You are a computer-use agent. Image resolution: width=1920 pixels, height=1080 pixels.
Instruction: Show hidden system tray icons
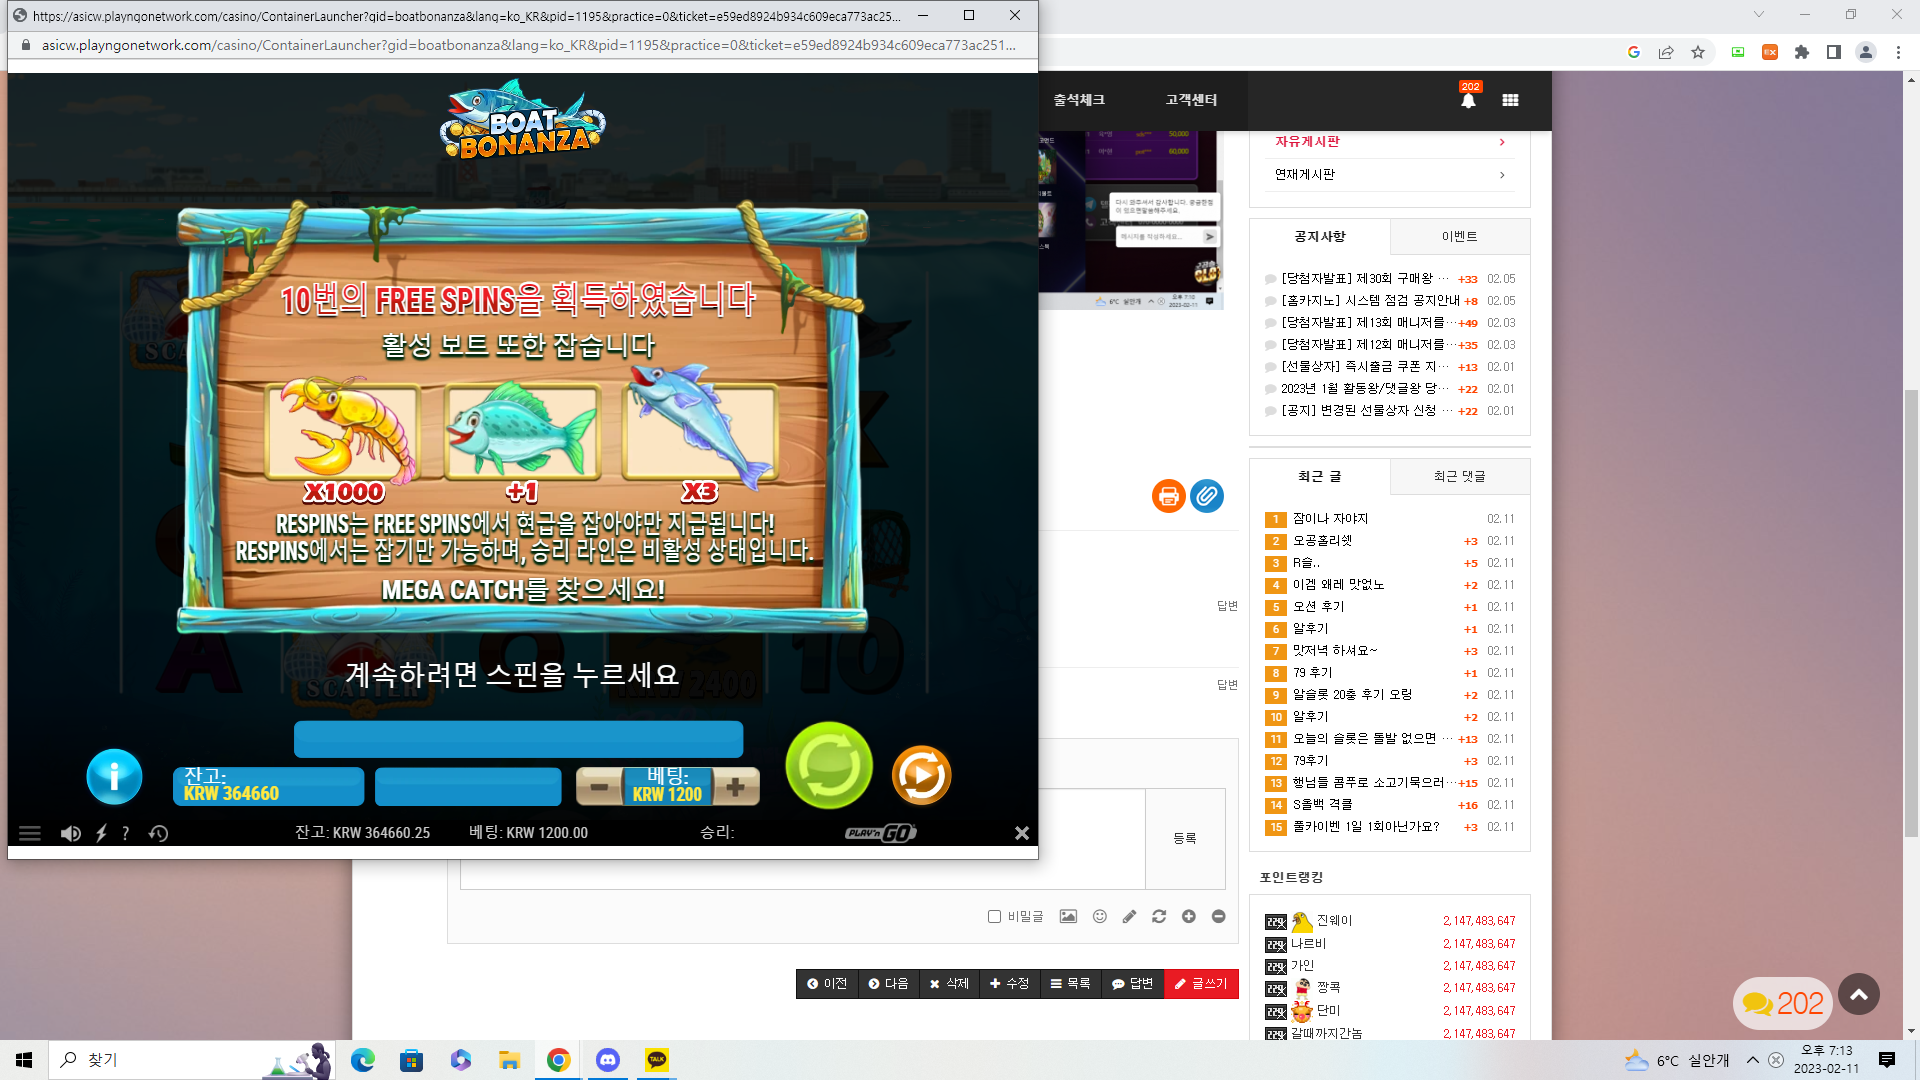click(1753, 1060)
